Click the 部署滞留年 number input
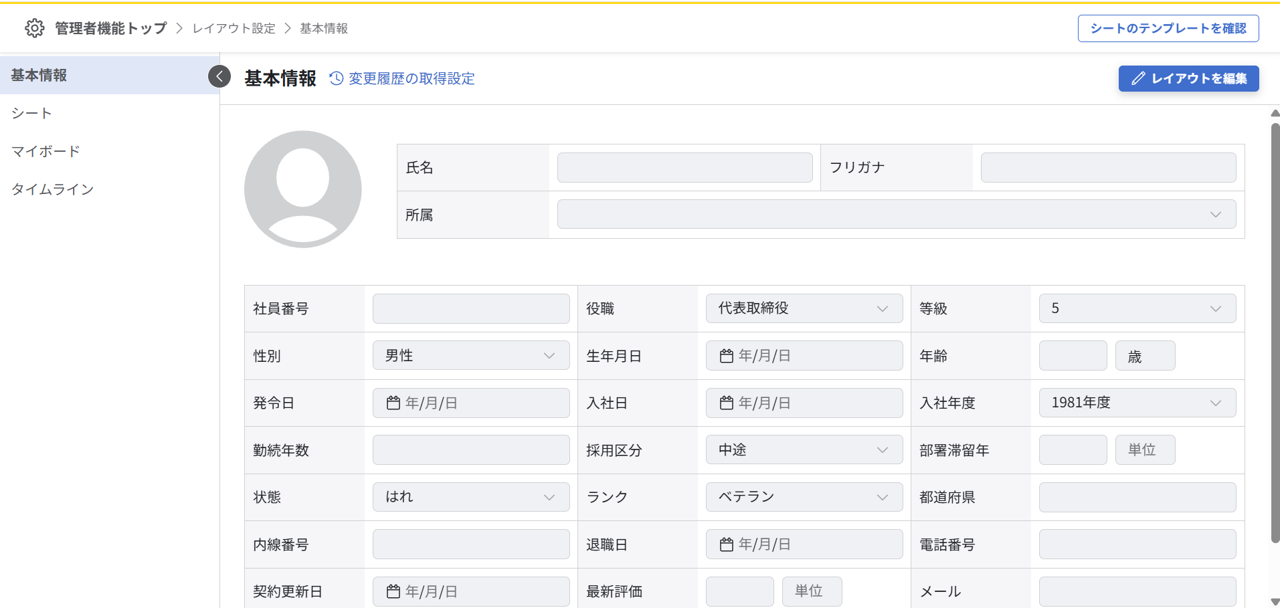 click(x=1073, y=450)
